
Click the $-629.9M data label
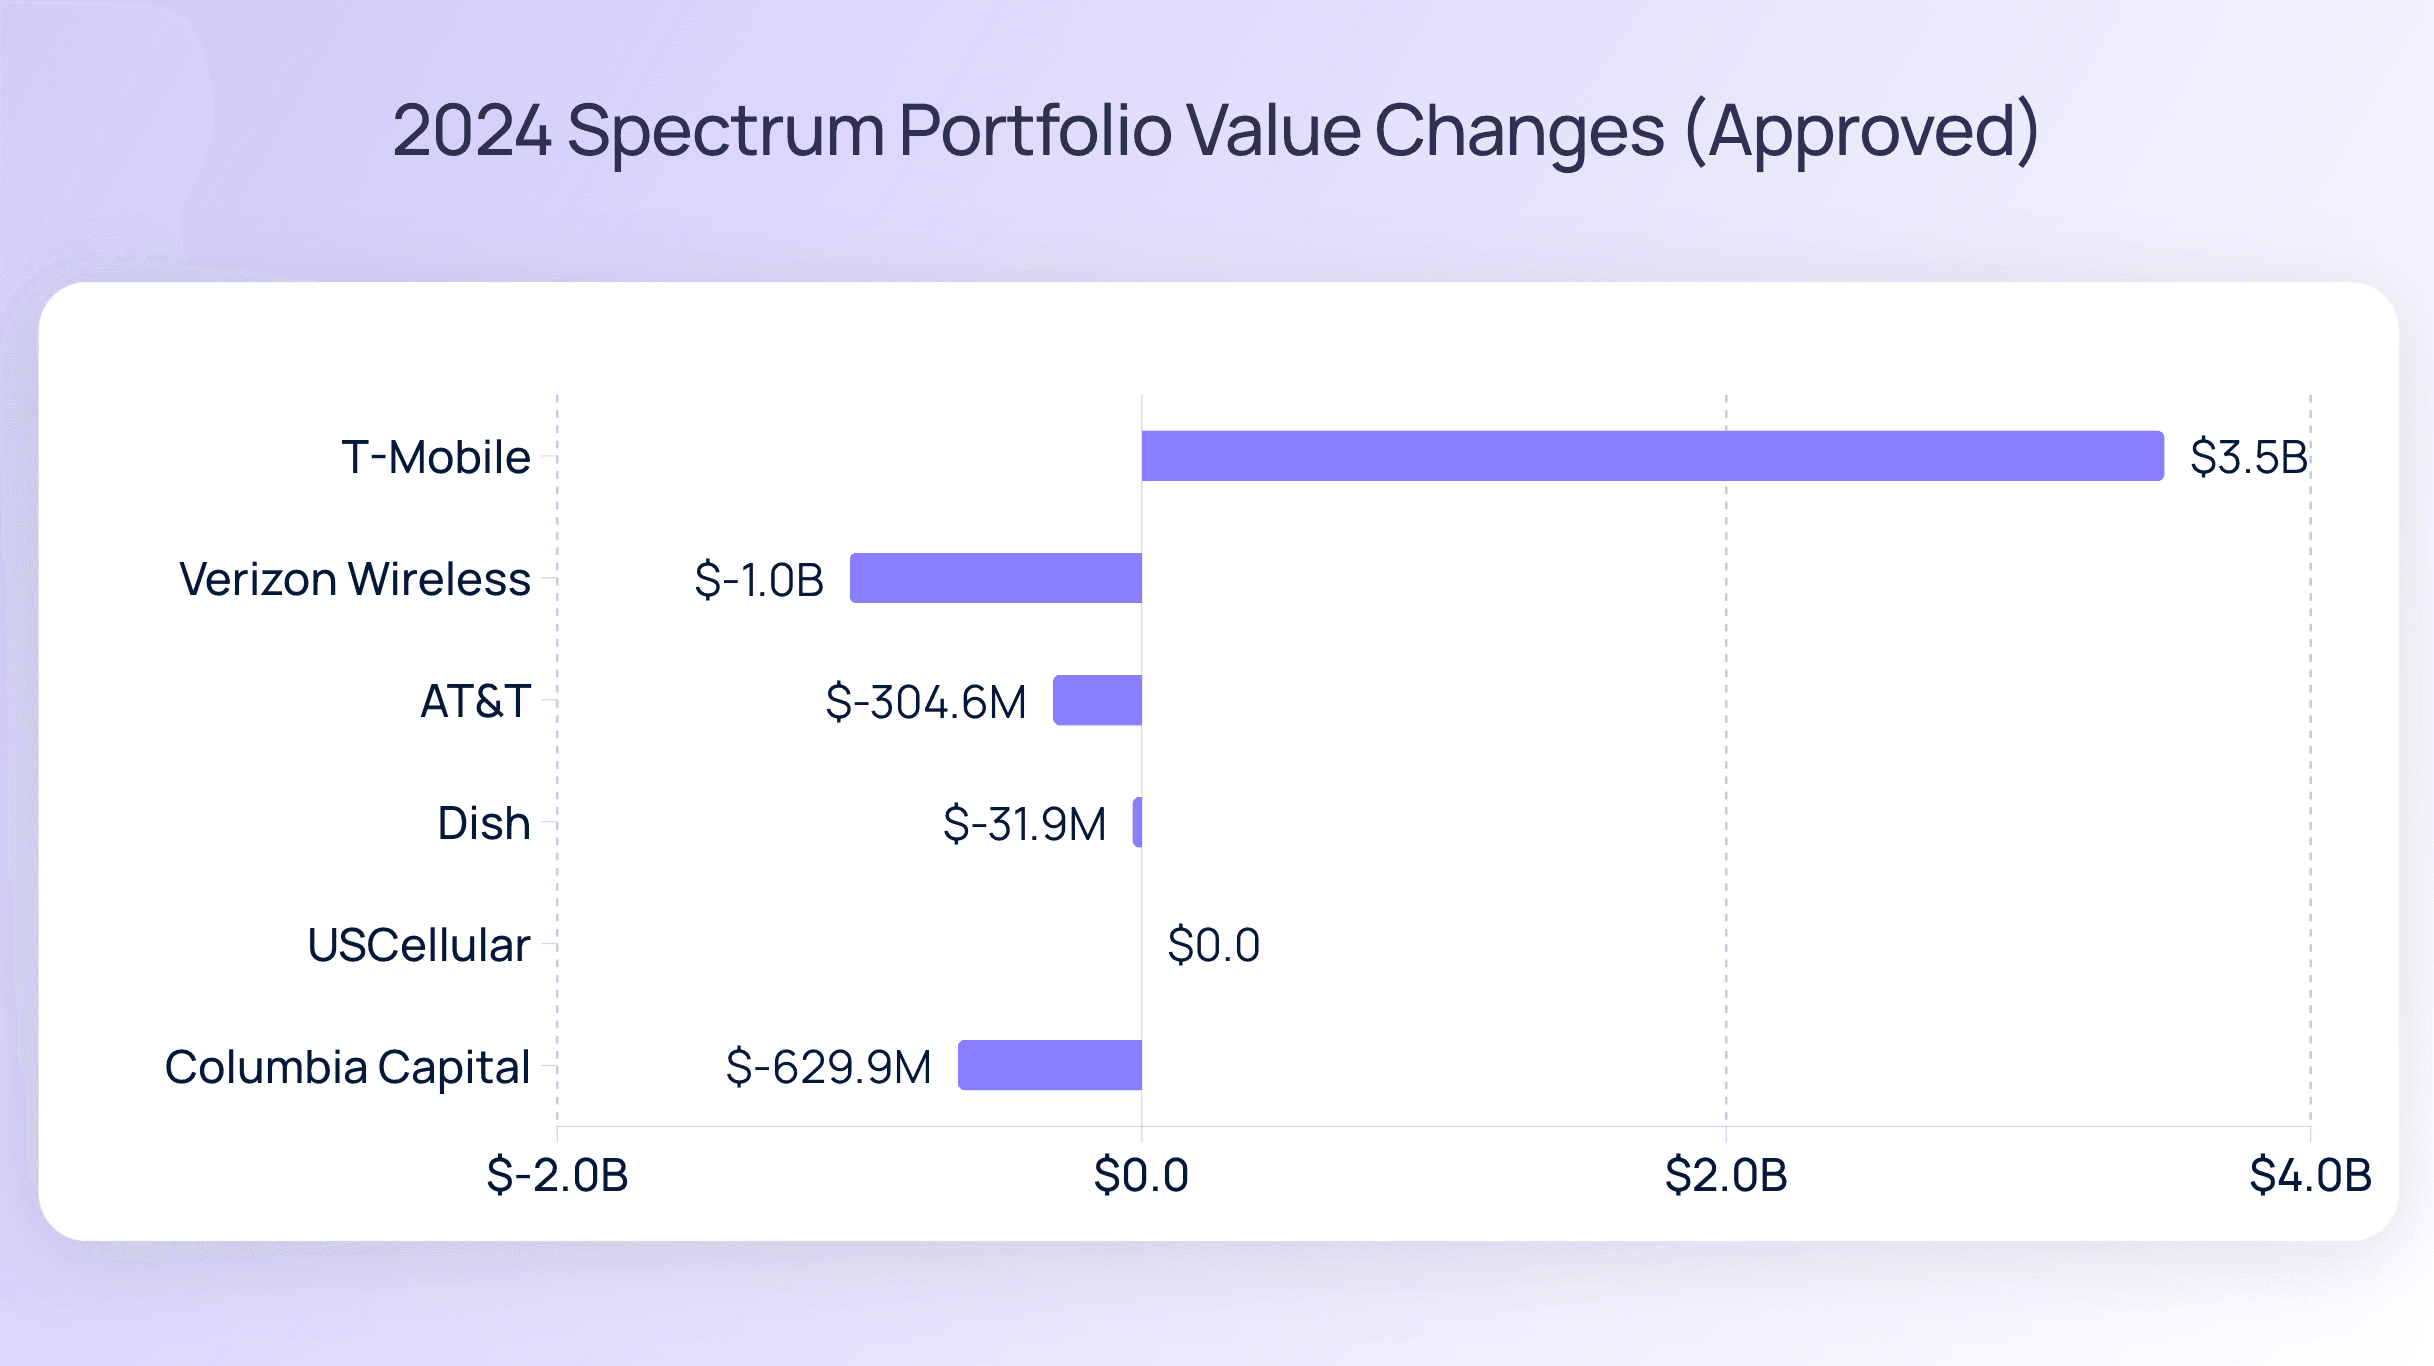pyautogui.click(x=828, y=1067)
